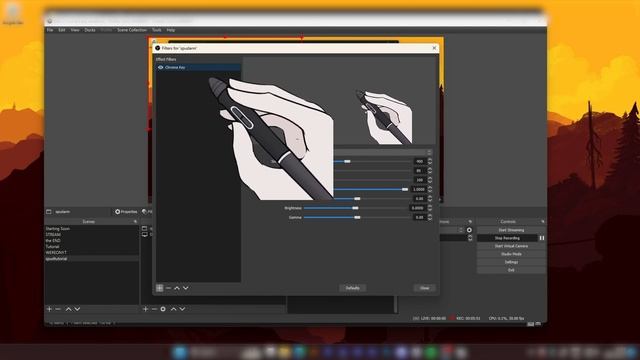
Task: Click the Brightness value field
Action: click(419, 208)
